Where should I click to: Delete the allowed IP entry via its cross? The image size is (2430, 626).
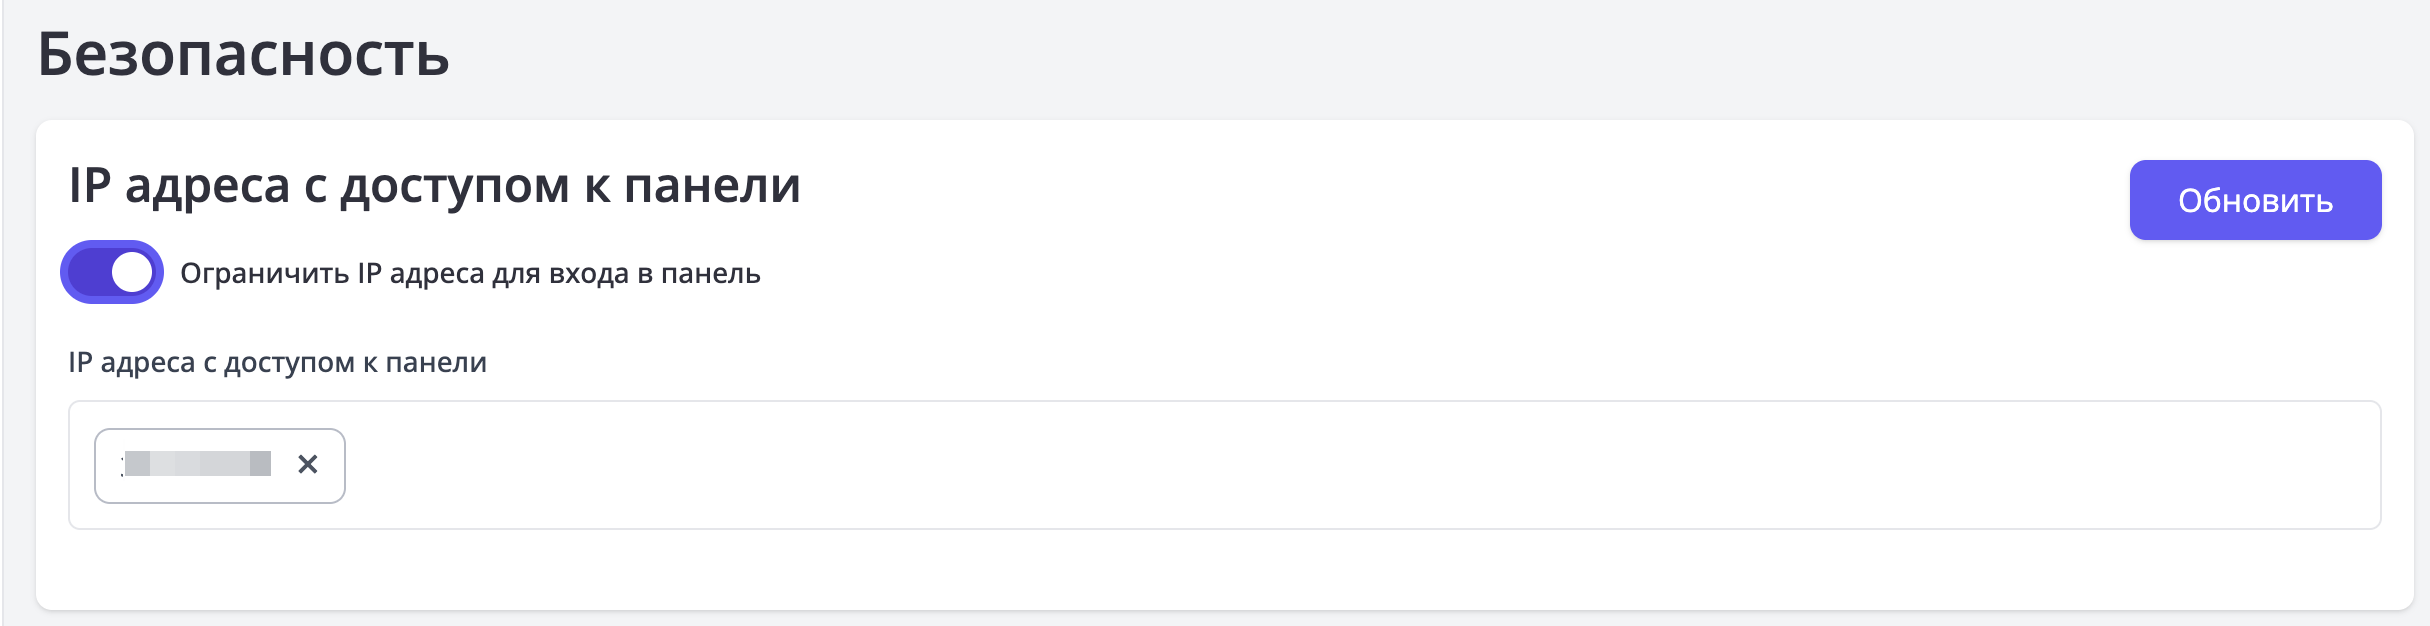pos(308,464)
